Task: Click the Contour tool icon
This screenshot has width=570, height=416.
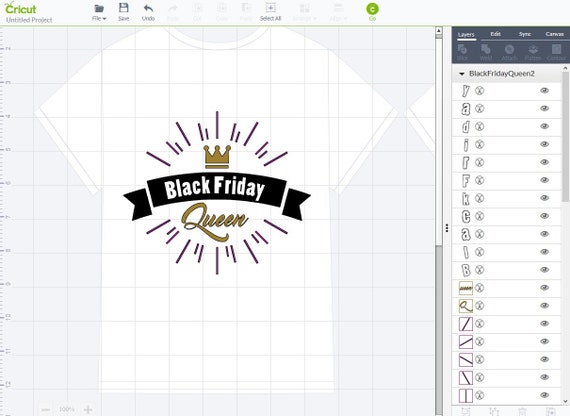Action: pos(556,52)
